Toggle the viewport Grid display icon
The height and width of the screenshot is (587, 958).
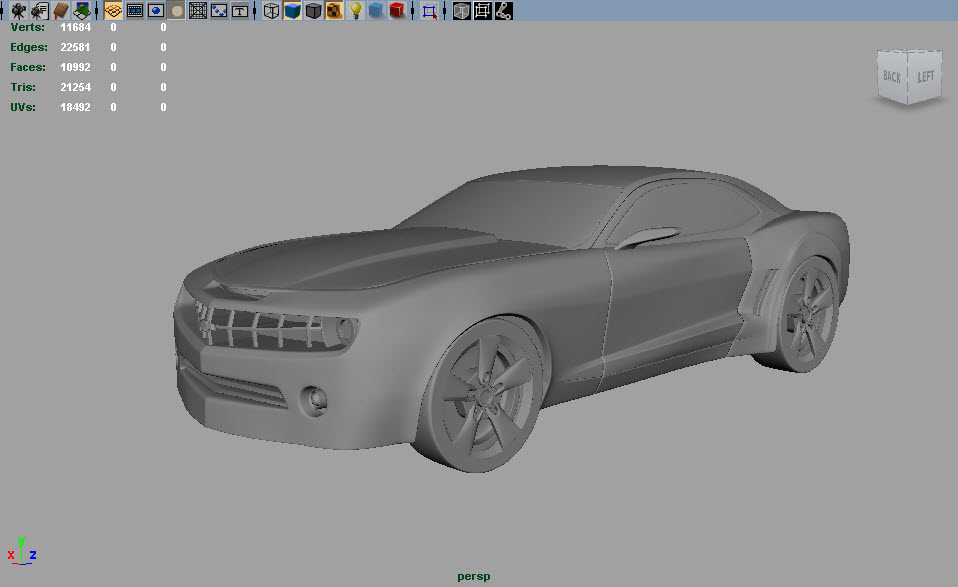pyautogui.click(x=113, y=10)
